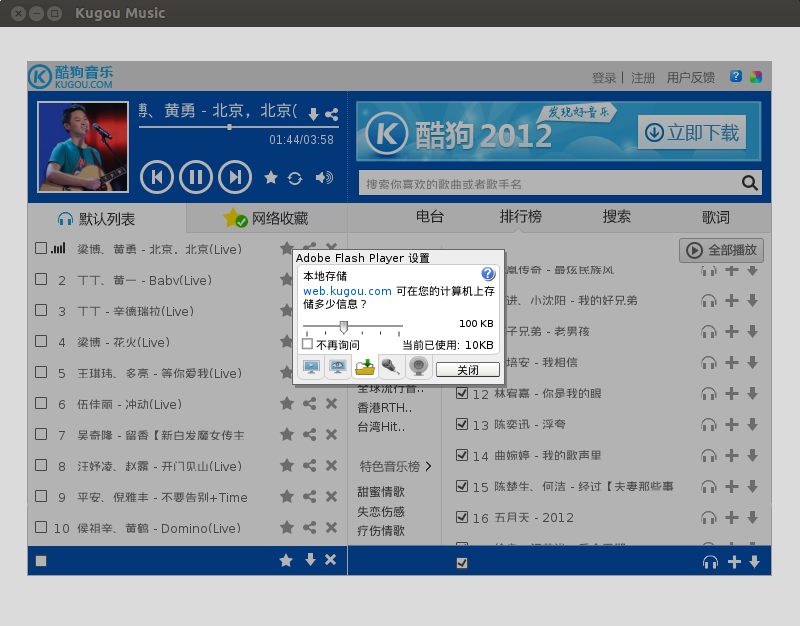The height and width of the screenshot is (626, 800).
Task: Close the Flash Player settings dialog
Action: tap(468, 369)
